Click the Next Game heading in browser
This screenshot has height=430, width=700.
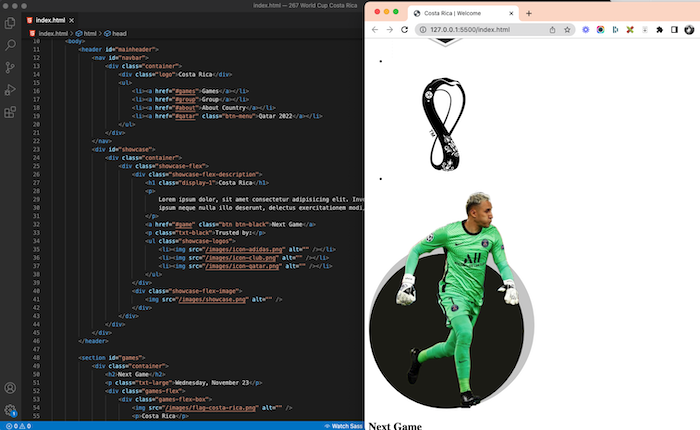click(395, 426)
